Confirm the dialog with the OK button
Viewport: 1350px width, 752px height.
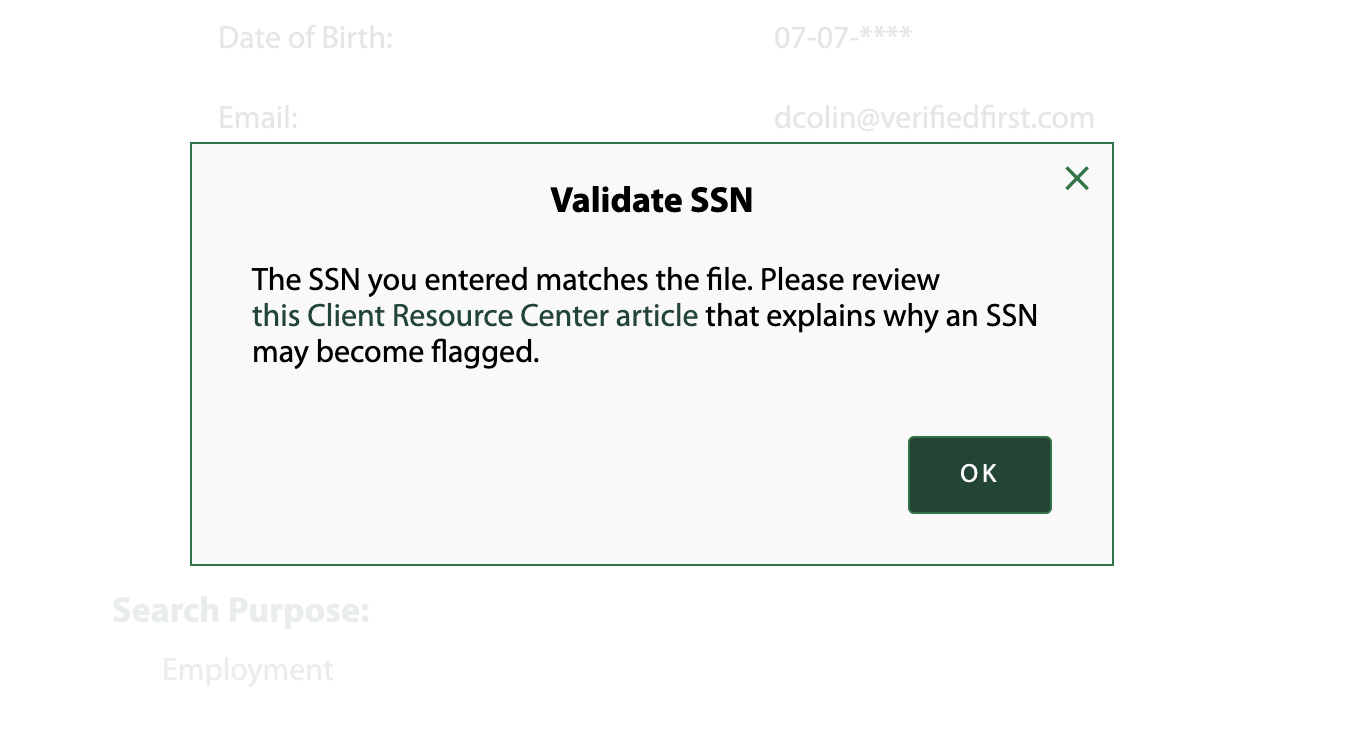[979, 475]
